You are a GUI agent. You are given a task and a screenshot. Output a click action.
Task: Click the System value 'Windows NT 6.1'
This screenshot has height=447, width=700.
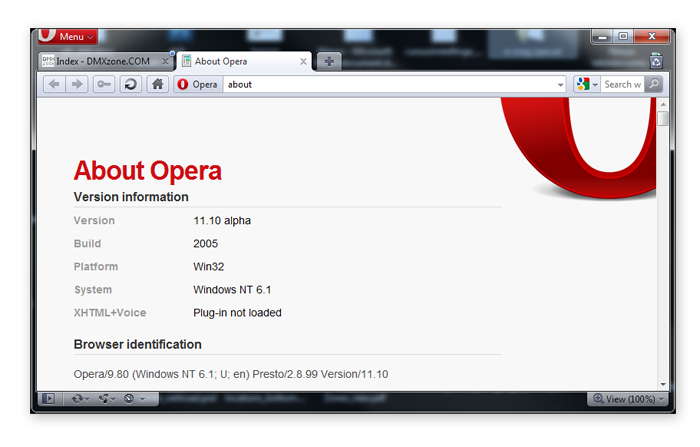click(232, 290)
